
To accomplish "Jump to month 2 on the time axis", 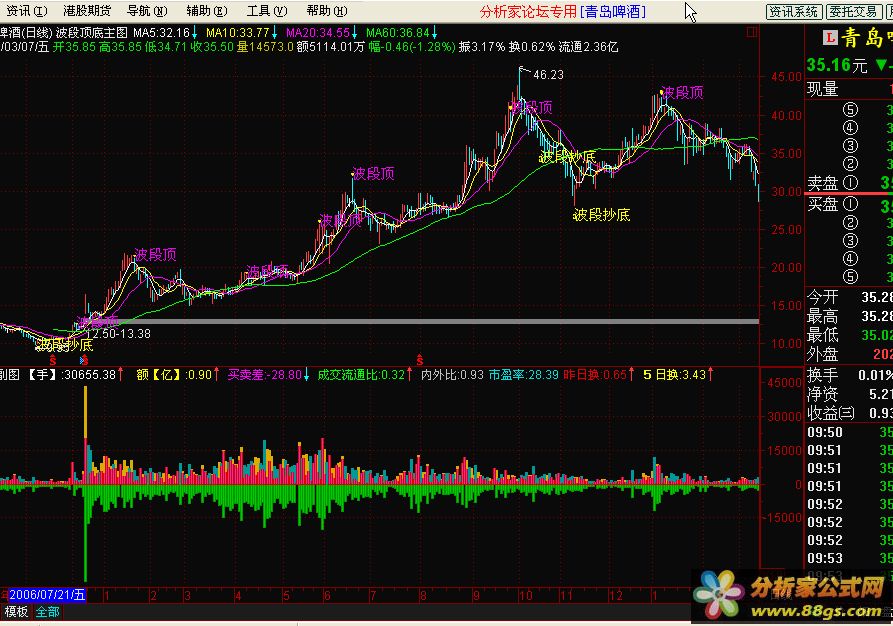I will click(x=153, y=596).
